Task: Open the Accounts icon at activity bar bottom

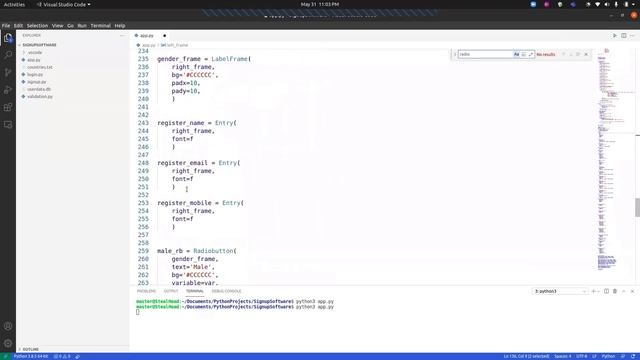Action: pos(8,326)
